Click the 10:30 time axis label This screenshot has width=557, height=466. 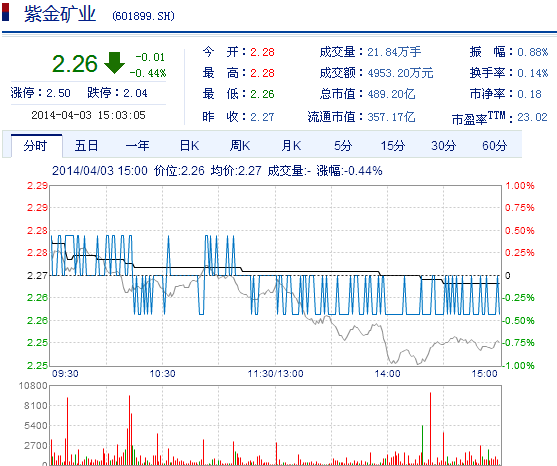pos(162,374)
